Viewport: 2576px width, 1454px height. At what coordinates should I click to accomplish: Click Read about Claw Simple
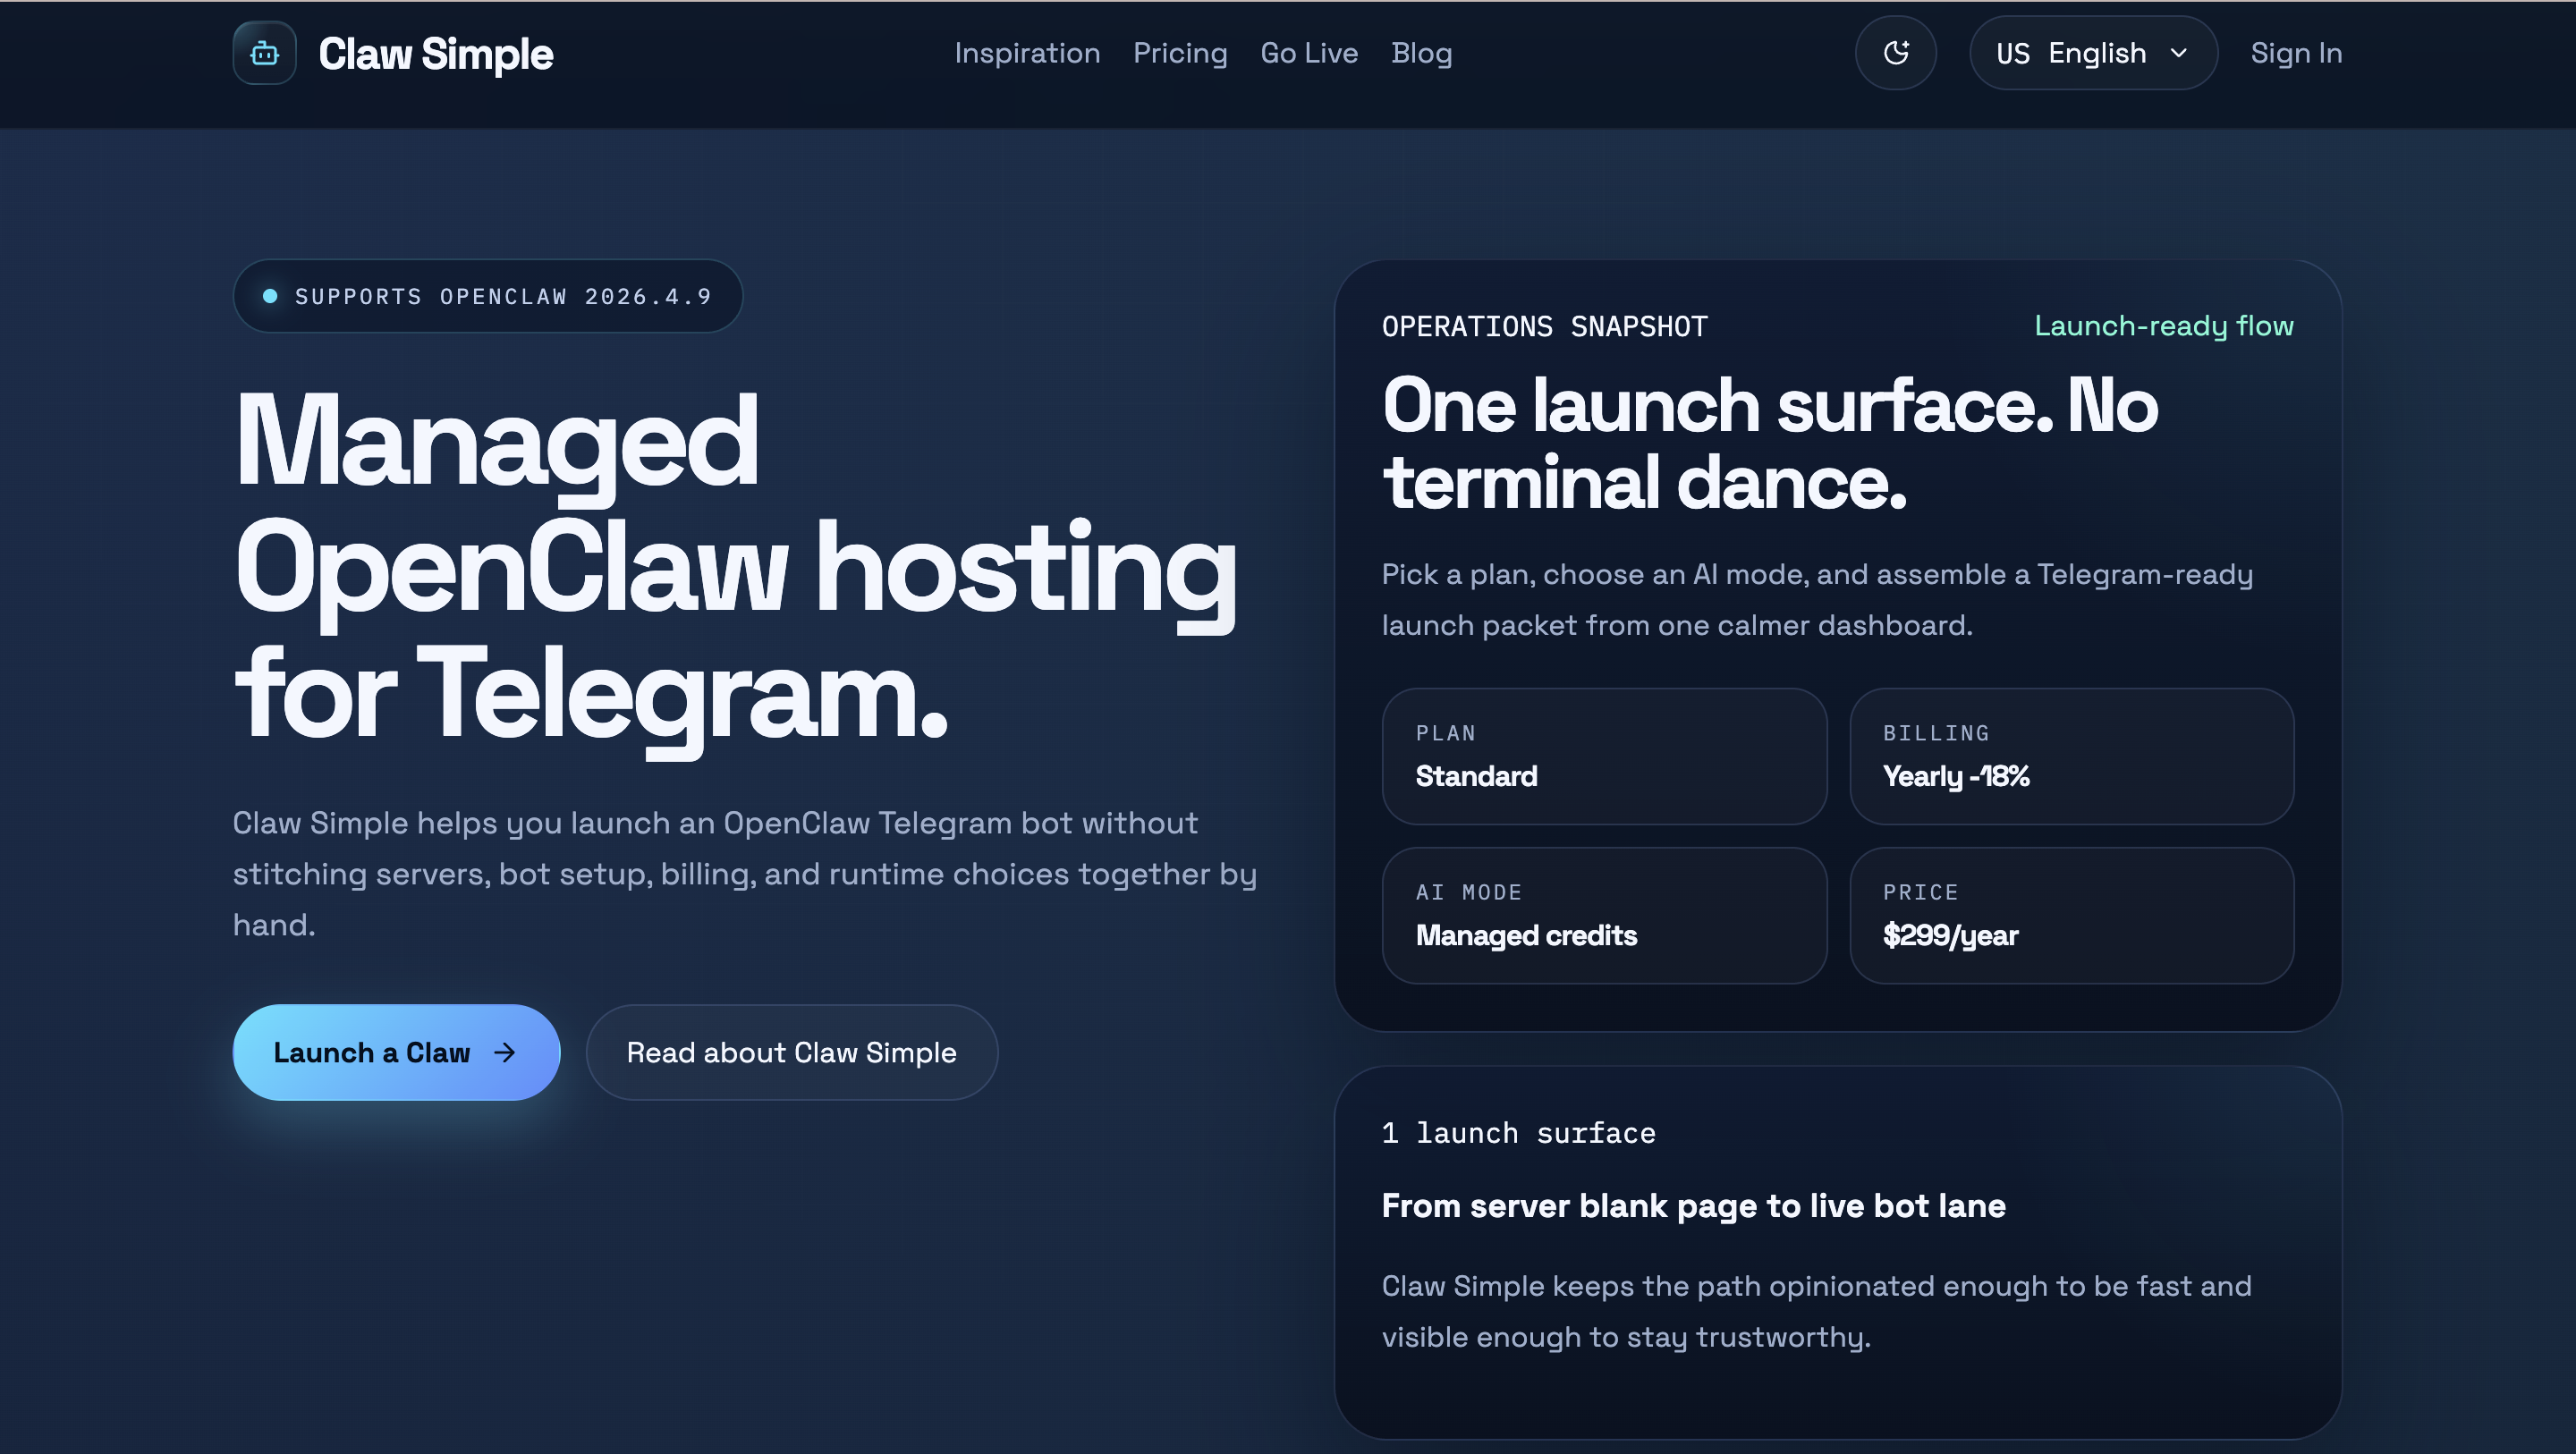pos(791,1052)
